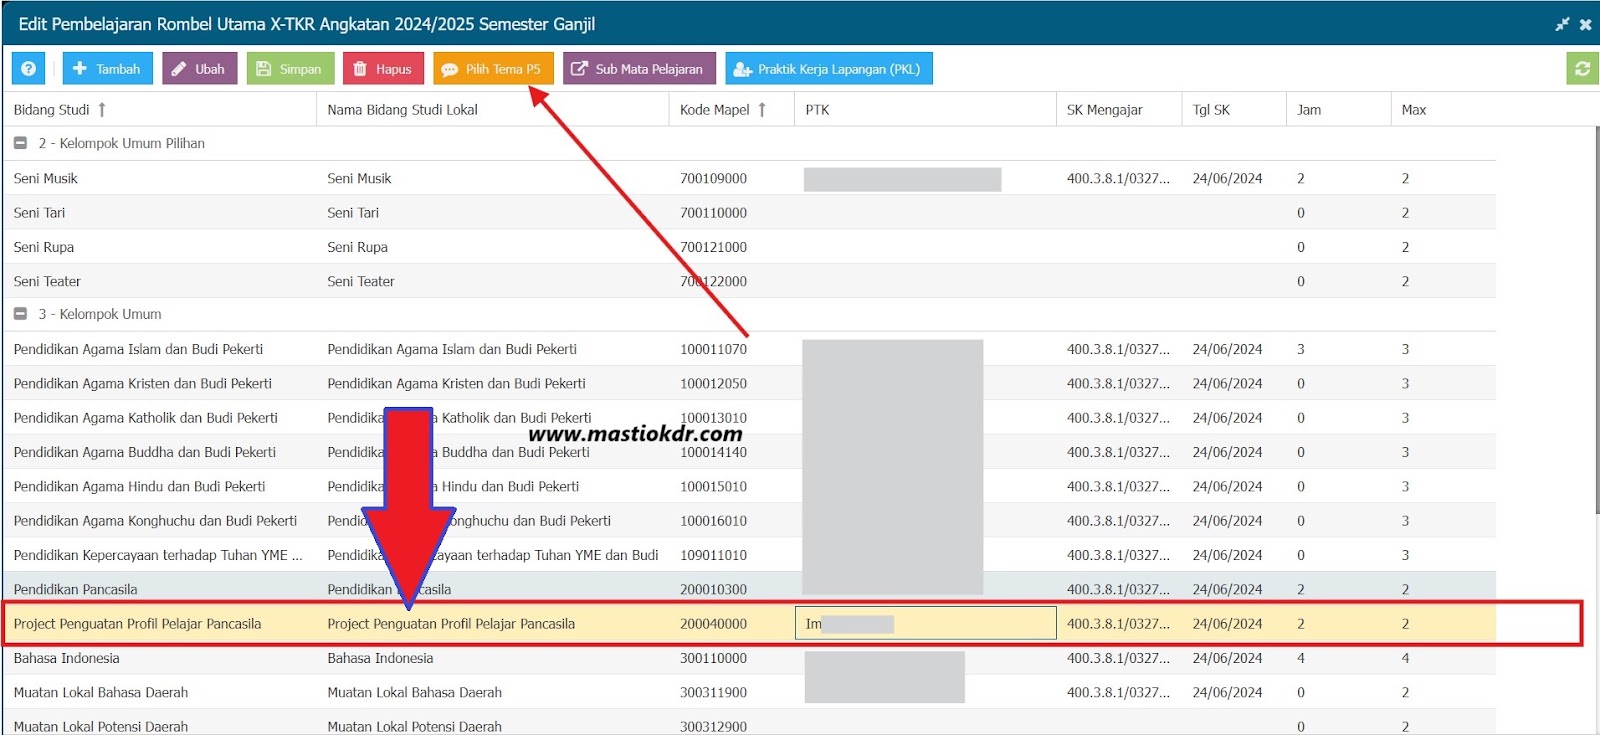
Task: Select the Pendidikan Pancasila row
Action: pyautogui.click(x=750, y=589)
